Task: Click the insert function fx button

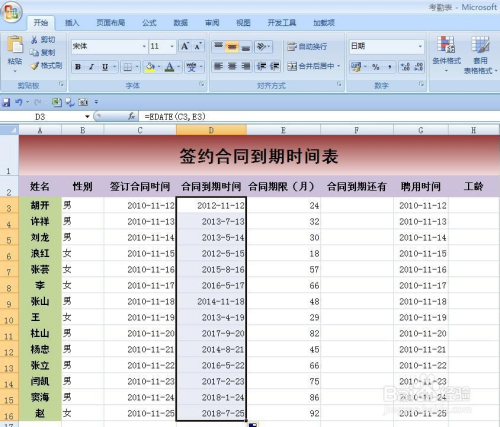Action: 132,116
